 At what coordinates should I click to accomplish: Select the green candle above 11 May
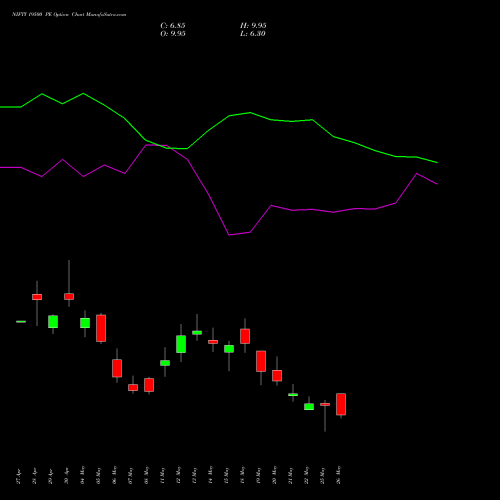coord(165,363)
